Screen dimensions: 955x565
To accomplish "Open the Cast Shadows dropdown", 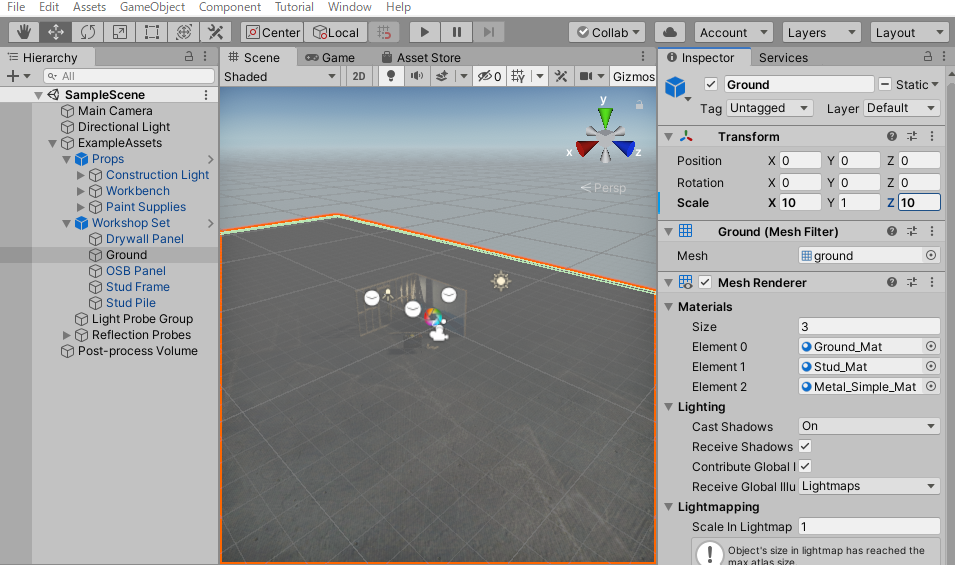I will pos(868,427).
